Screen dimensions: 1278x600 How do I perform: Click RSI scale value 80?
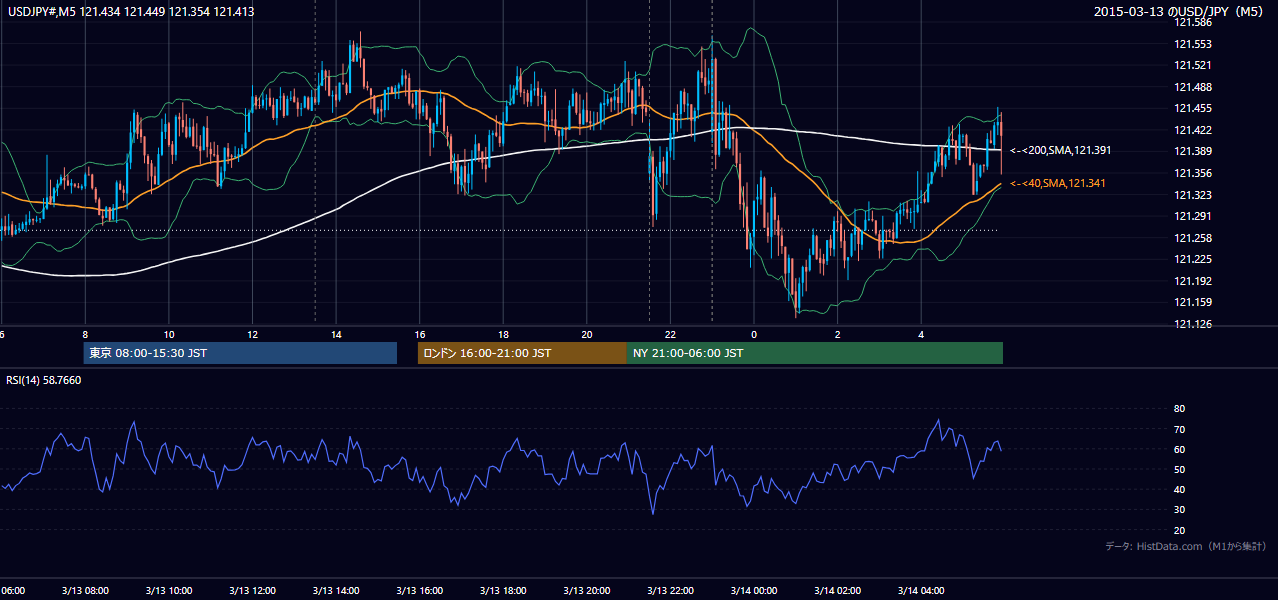pos(1179,409)
